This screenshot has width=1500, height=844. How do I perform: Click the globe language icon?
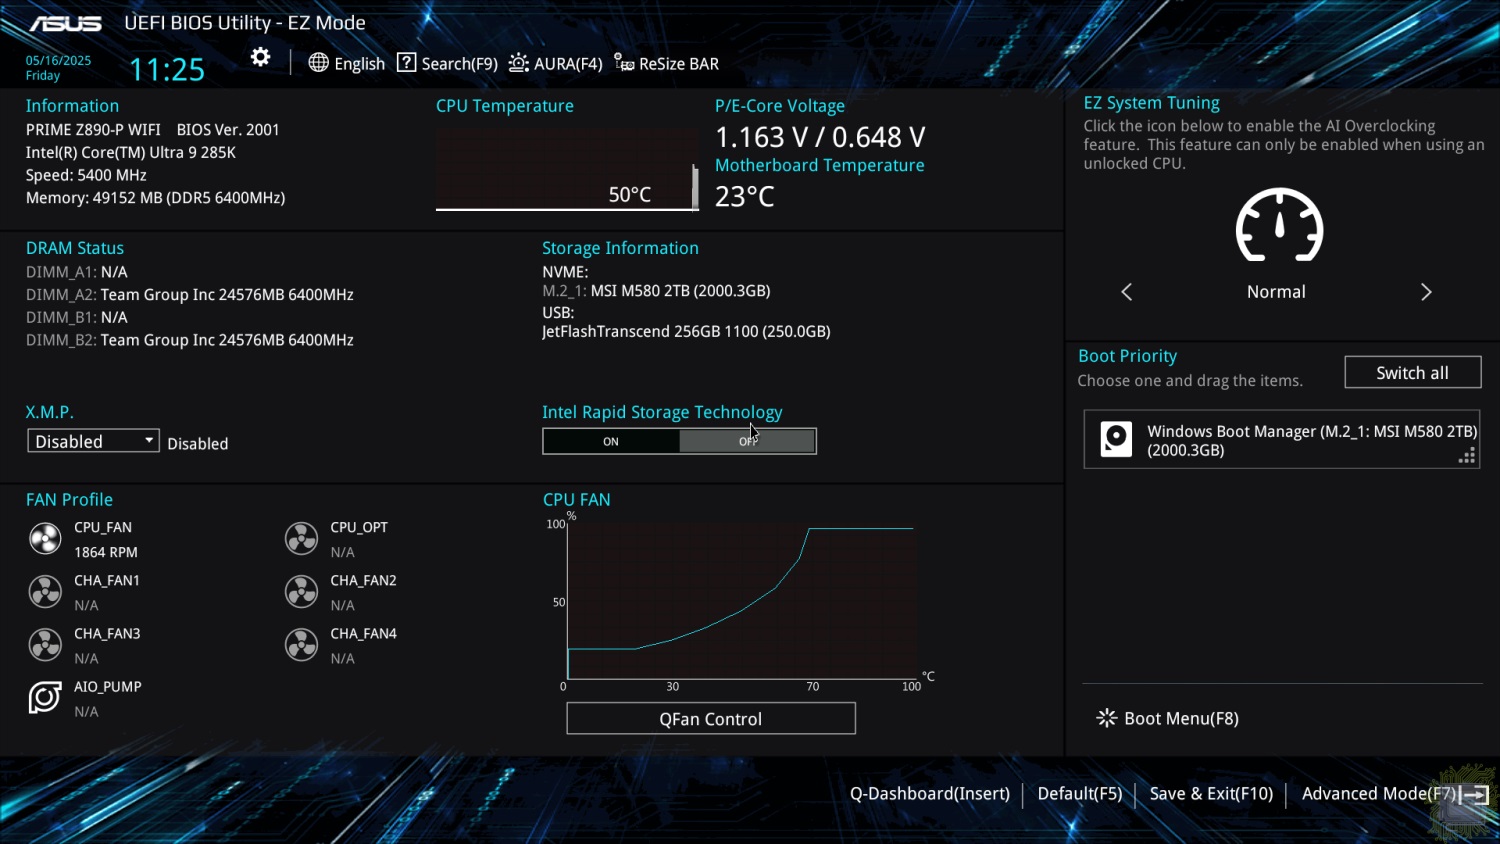(x=318, y=62)
